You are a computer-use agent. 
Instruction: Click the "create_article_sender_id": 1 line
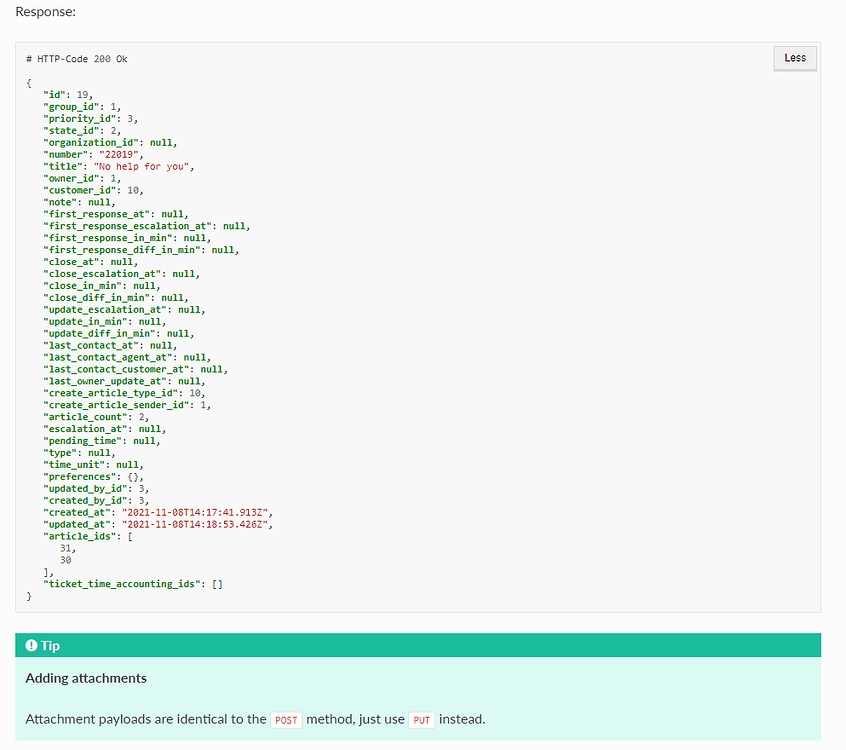127,405
